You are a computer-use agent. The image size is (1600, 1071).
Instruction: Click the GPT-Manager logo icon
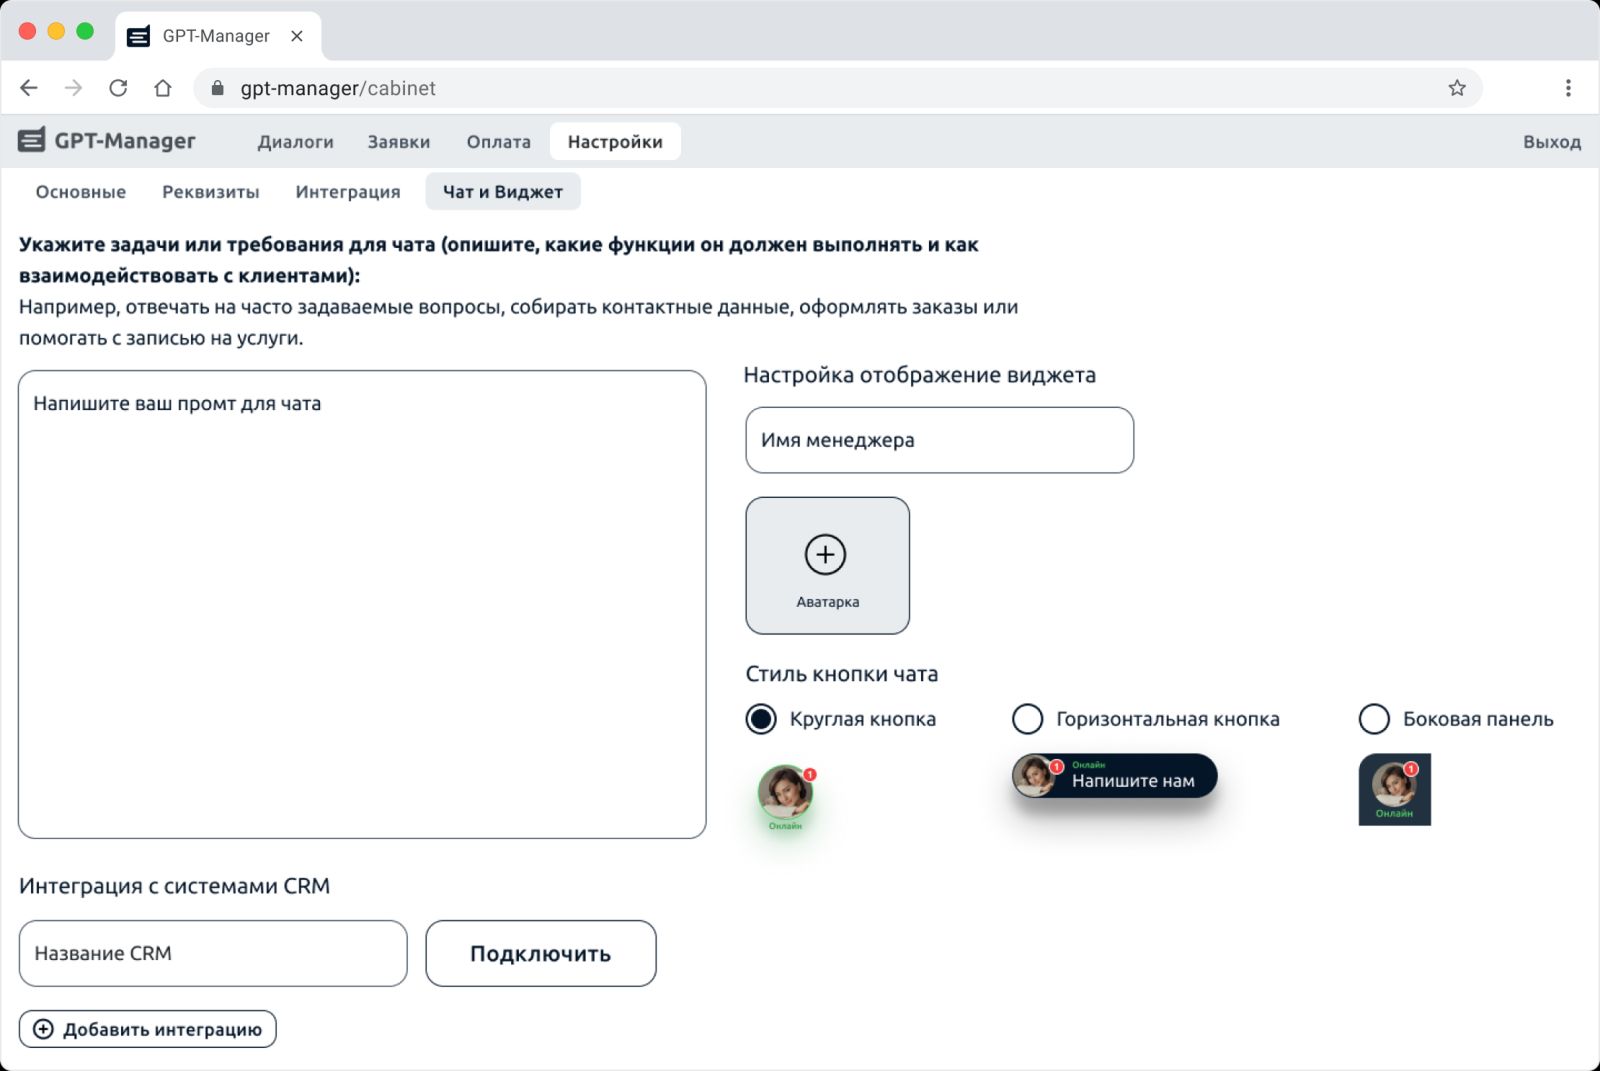32,141
